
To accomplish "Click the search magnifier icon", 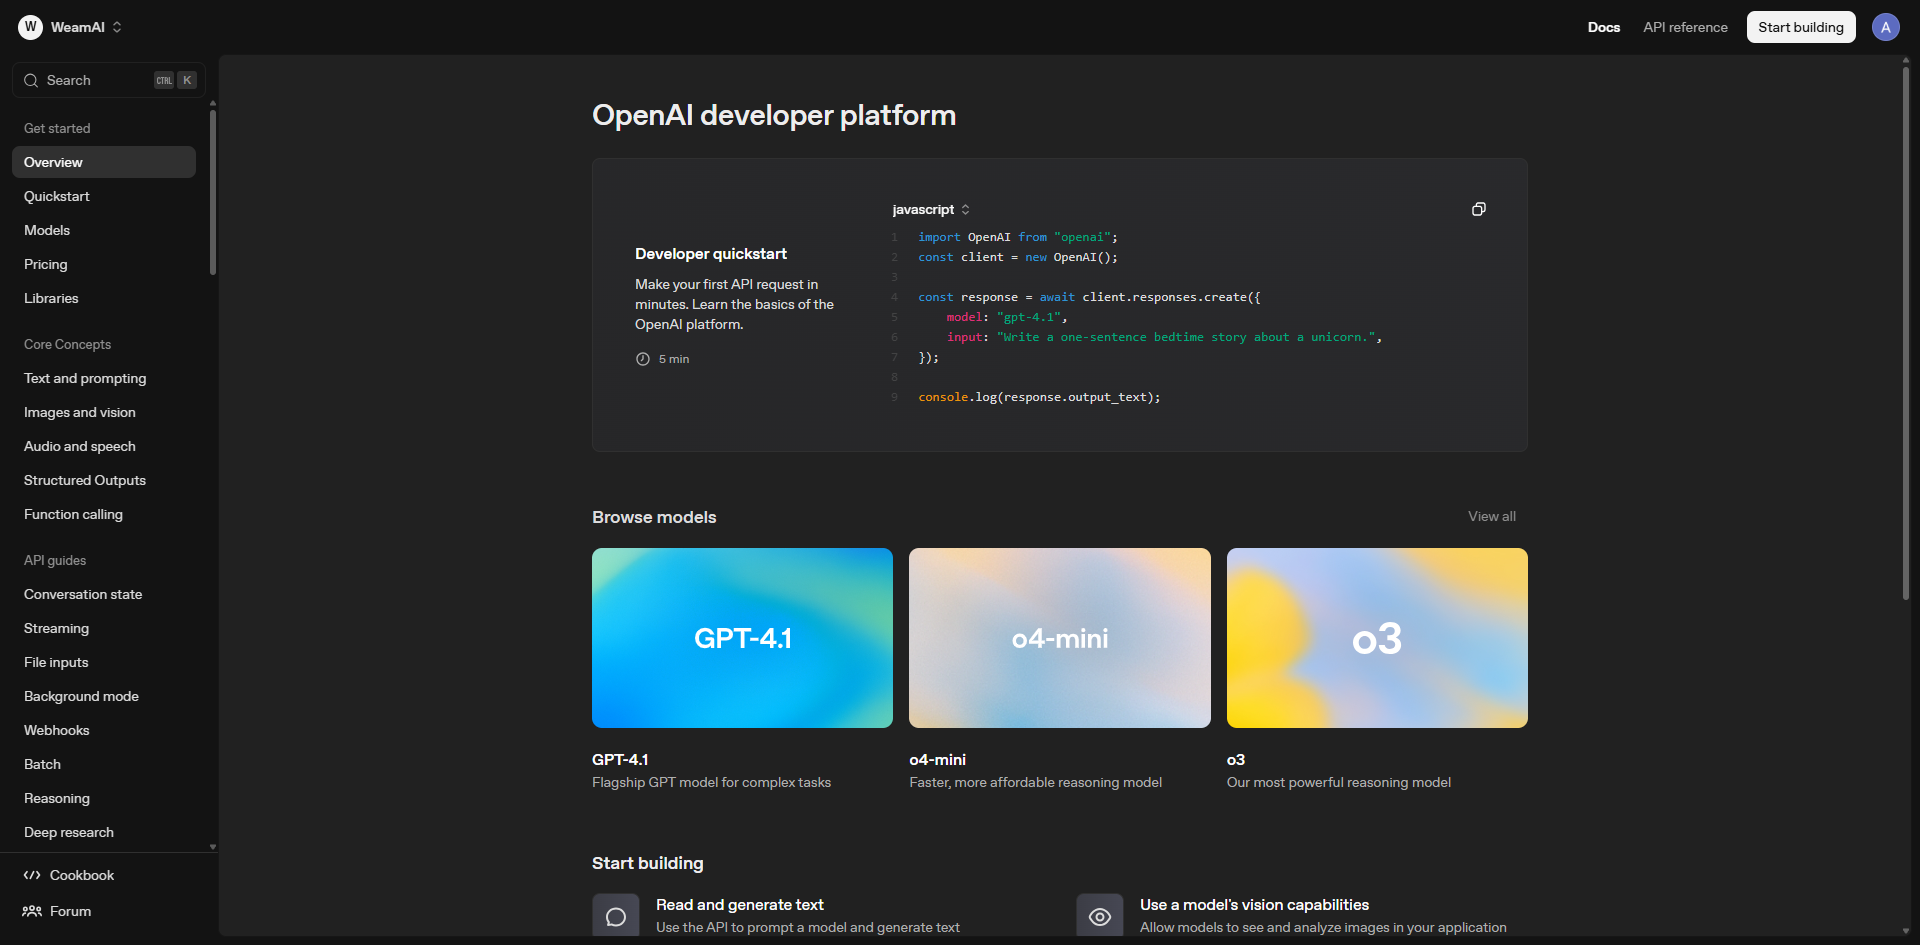I will [31, 80].
